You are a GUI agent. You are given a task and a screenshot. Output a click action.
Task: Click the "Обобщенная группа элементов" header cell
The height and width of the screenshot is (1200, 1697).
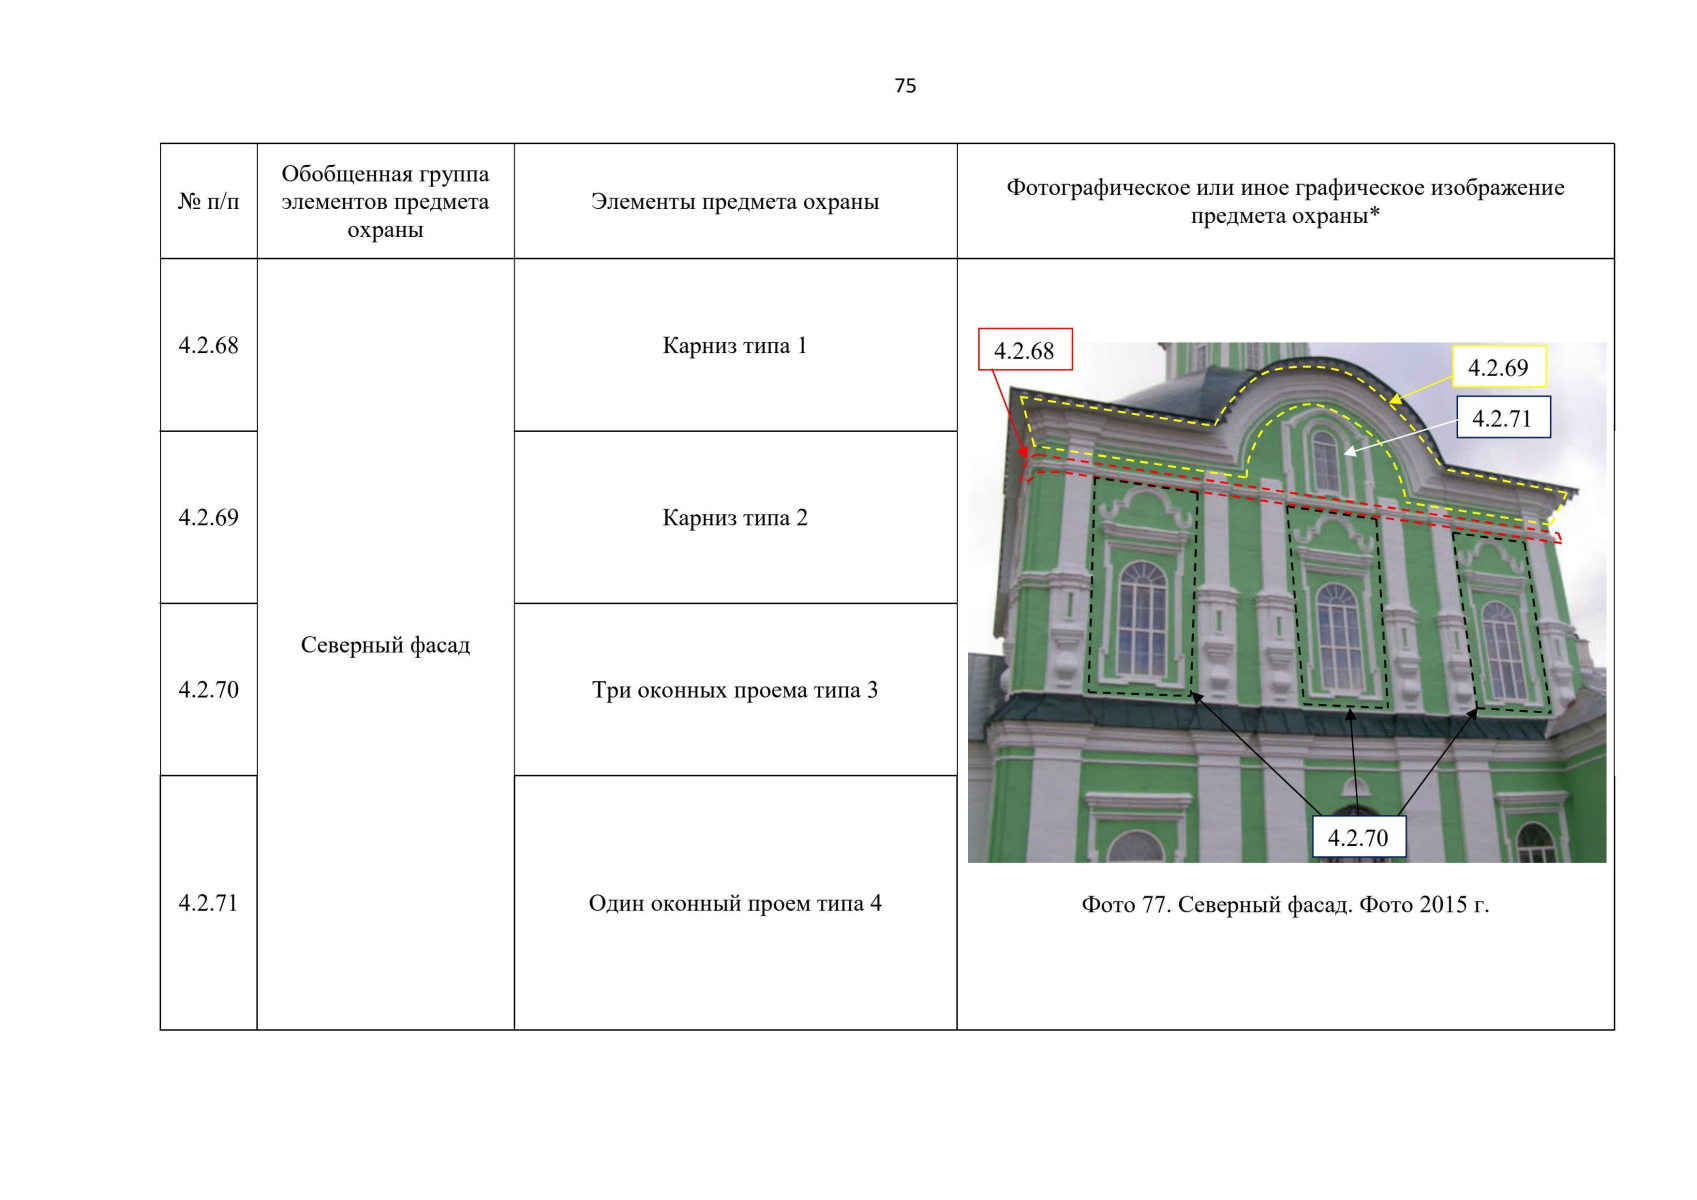(x=385, y=201)
